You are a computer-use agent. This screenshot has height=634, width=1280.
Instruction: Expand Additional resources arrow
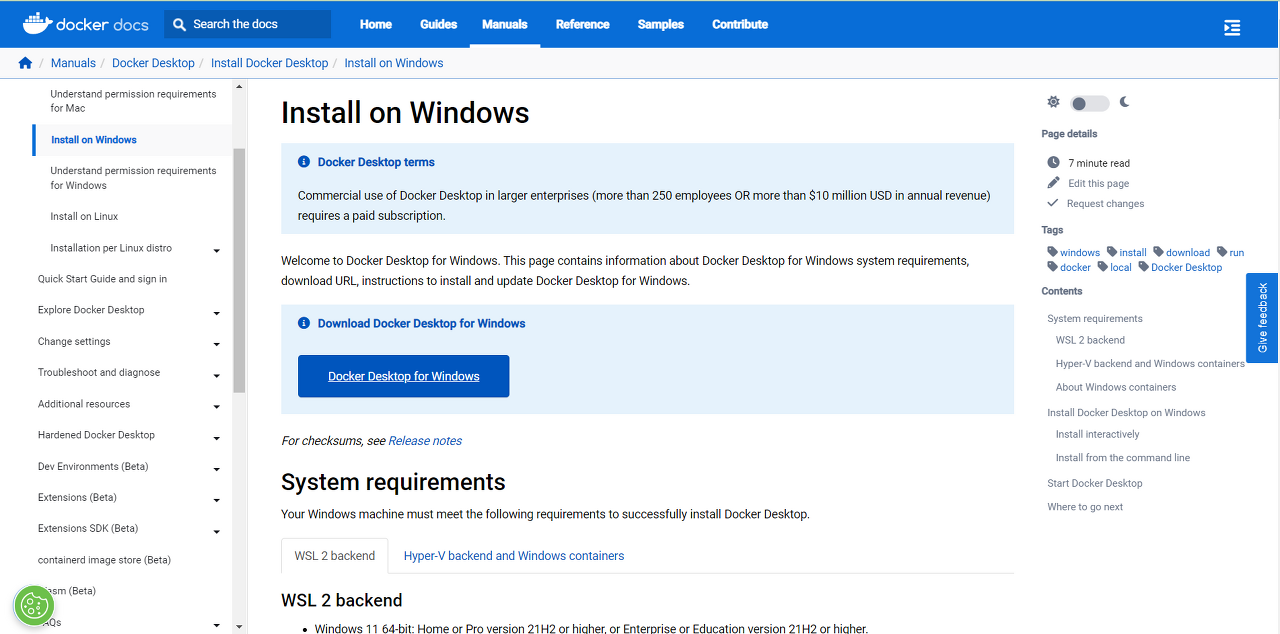click(x=217, y=407)
